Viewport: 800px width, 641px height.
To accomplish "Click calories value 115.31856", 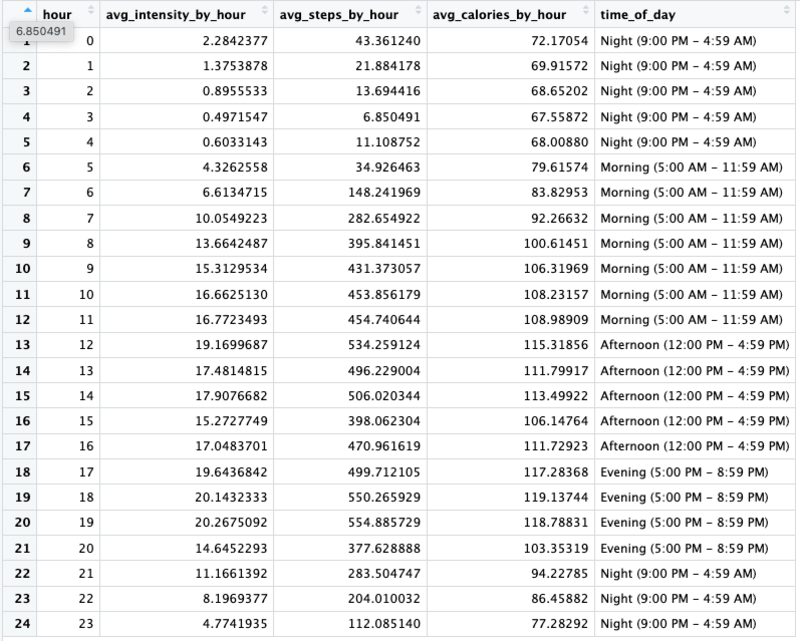I will coord(556,344).
